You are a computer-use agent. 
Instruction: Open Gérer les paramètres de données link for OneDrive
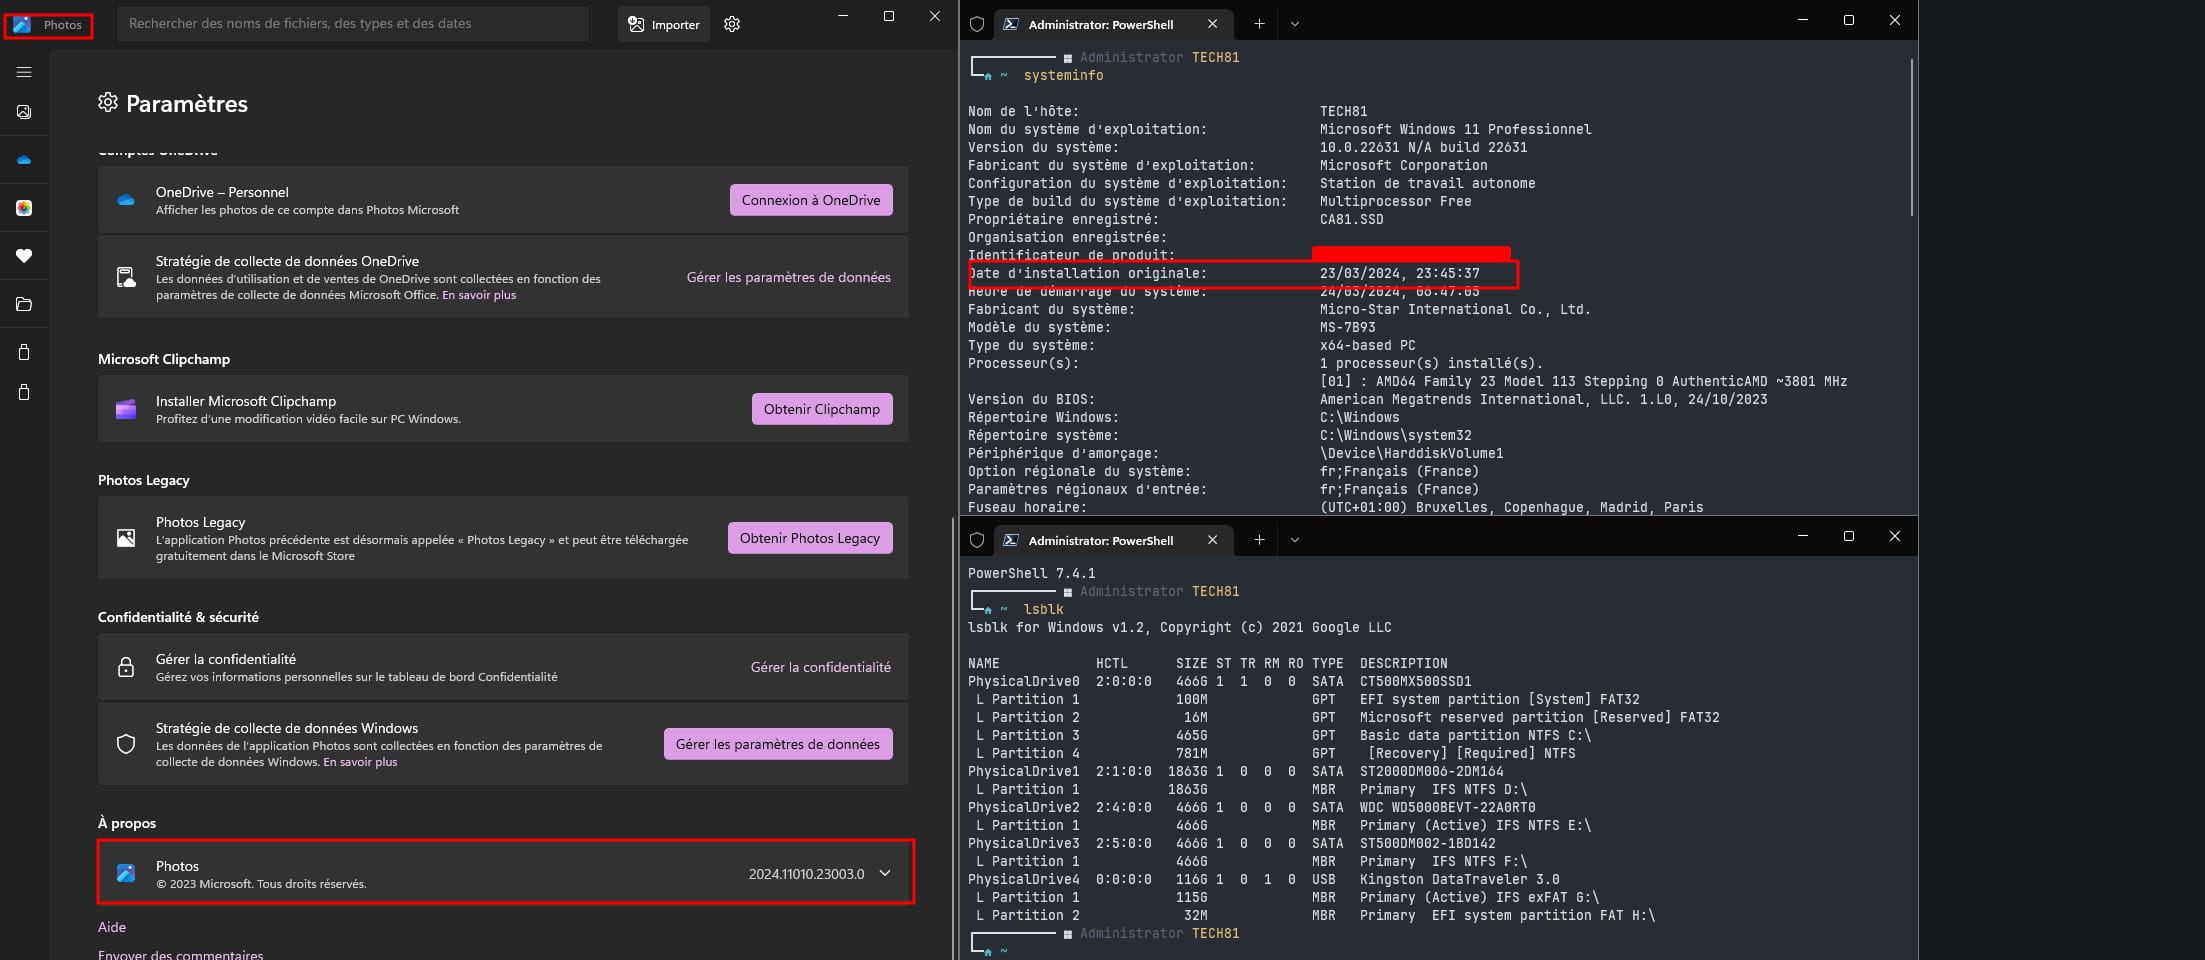tap(788, 277)
